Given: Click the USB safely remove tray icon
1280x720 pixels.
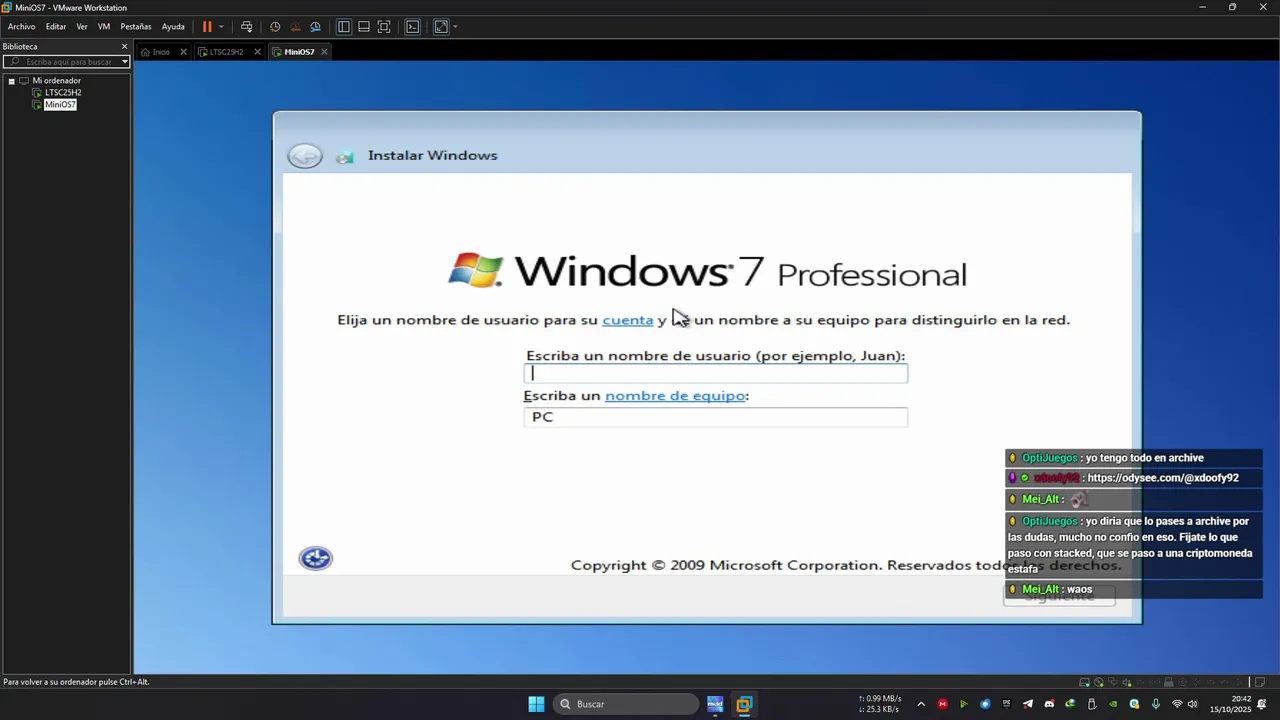Looking at the screenshot, I should [x=1092, y=704].
